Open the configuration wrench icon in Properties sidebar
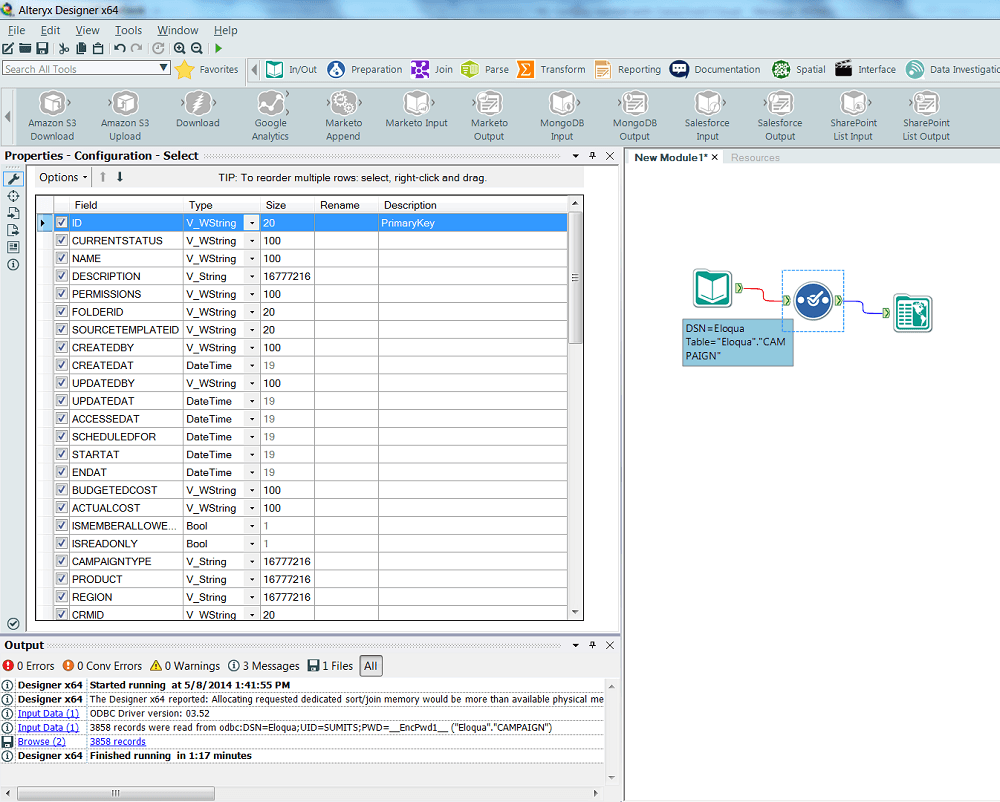 pos(13,179)
